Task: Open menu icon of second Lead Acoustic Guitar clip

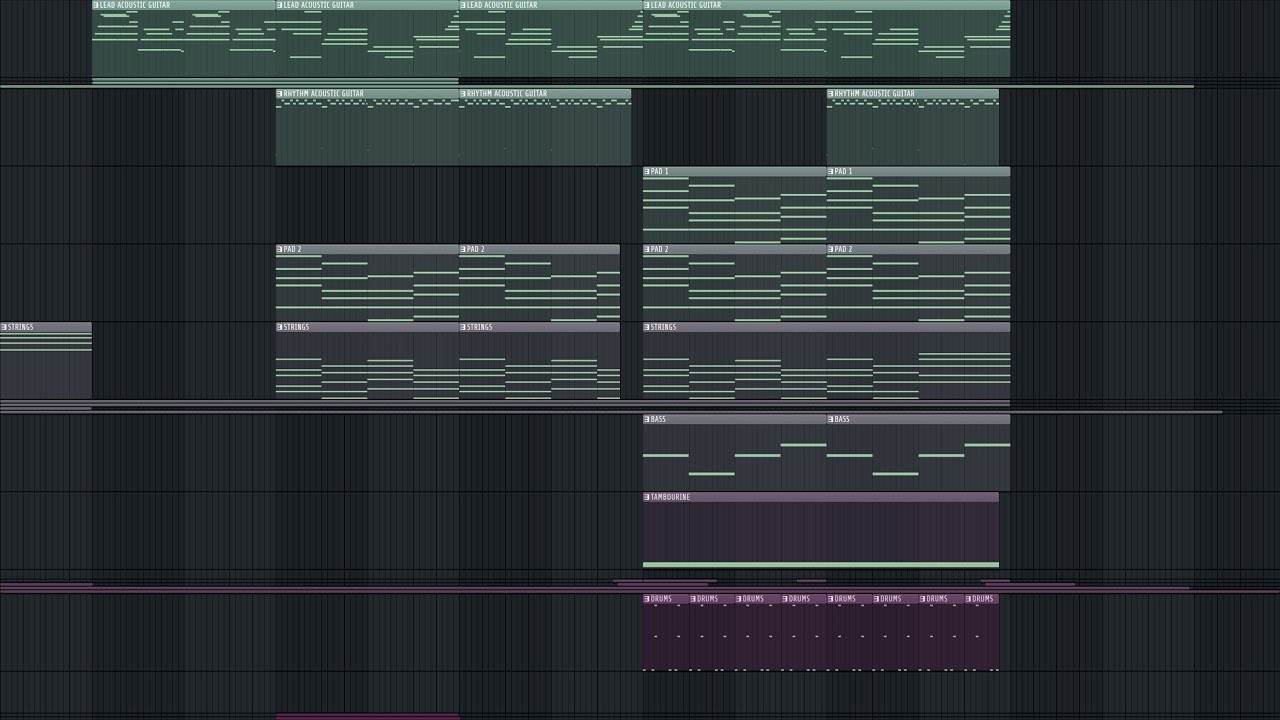Action: click(280, 5)
